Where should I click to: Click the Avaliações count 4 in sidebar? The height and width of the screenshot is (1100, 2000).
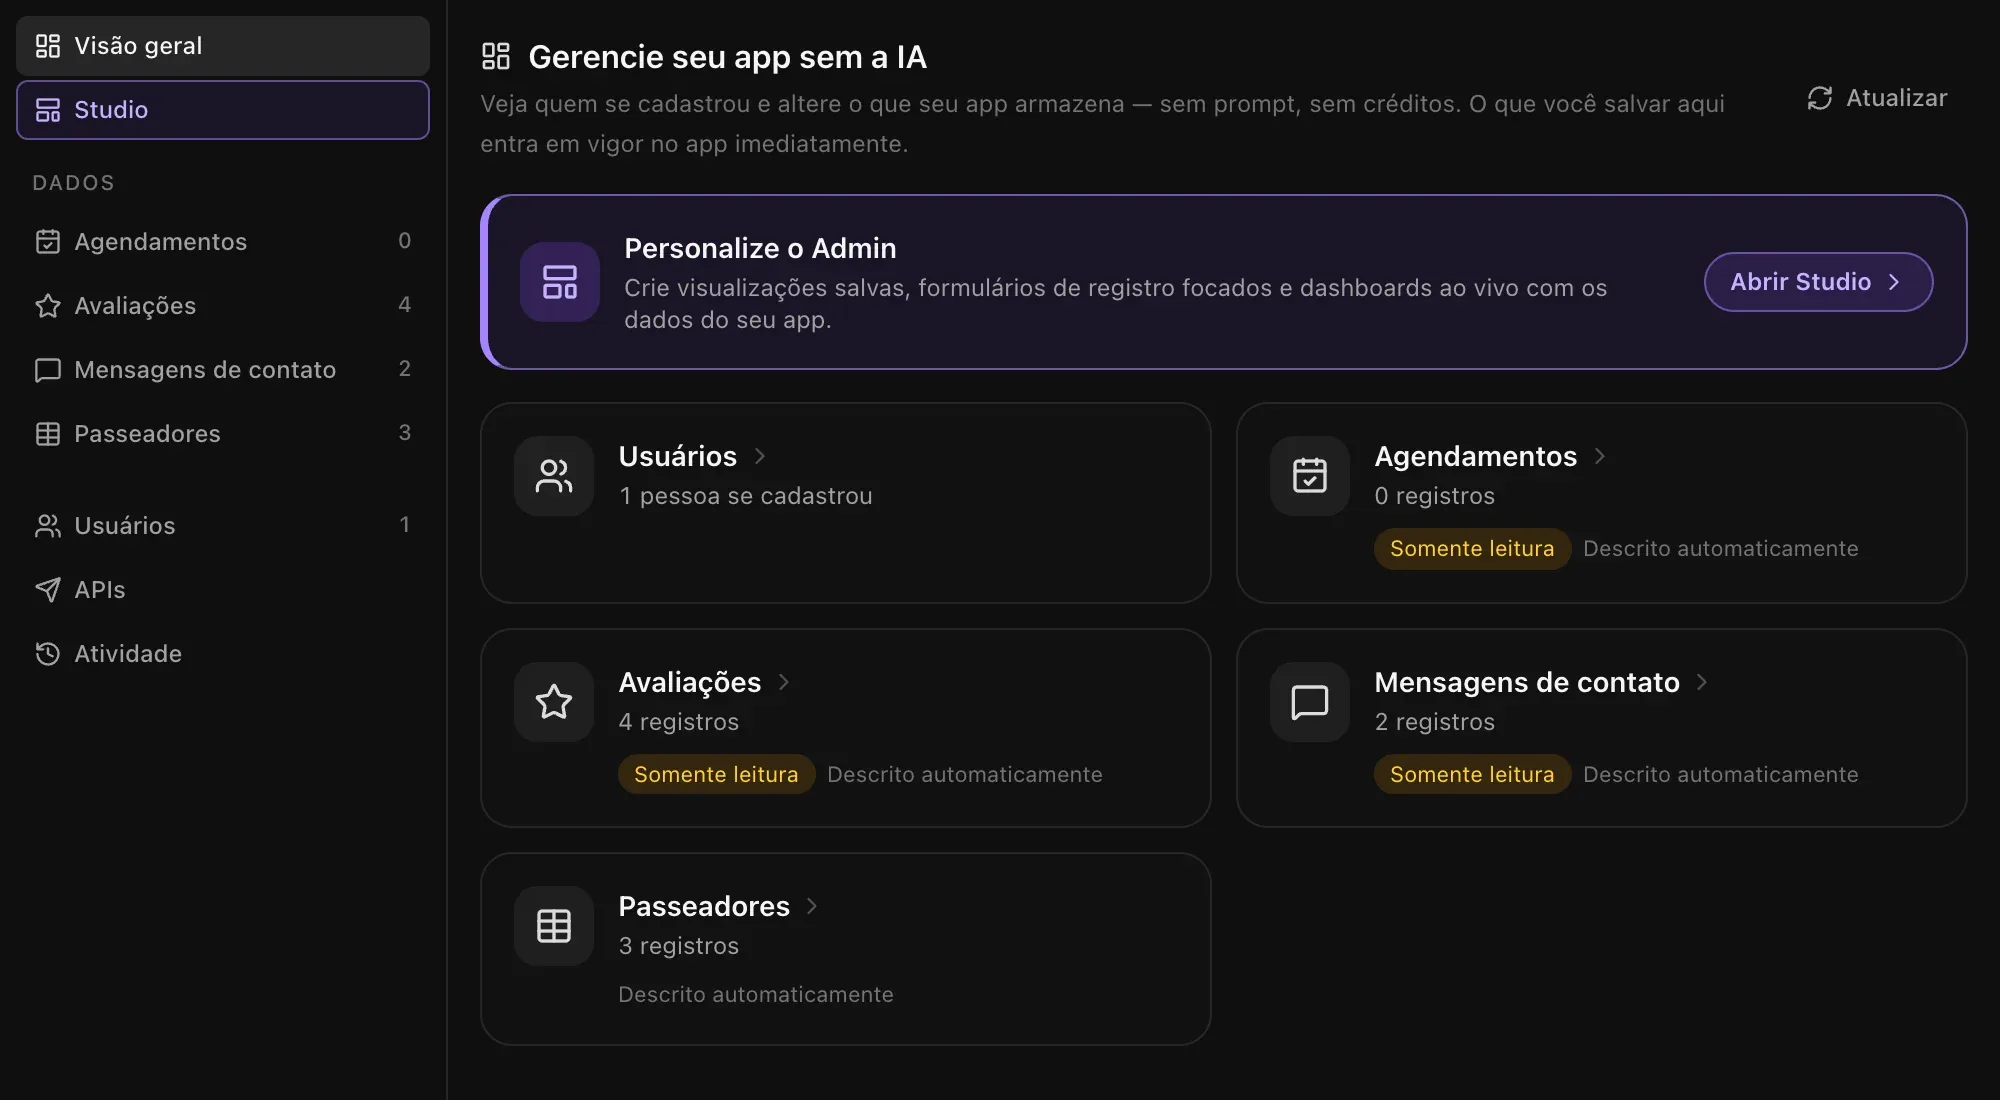[x=404, y=304]
